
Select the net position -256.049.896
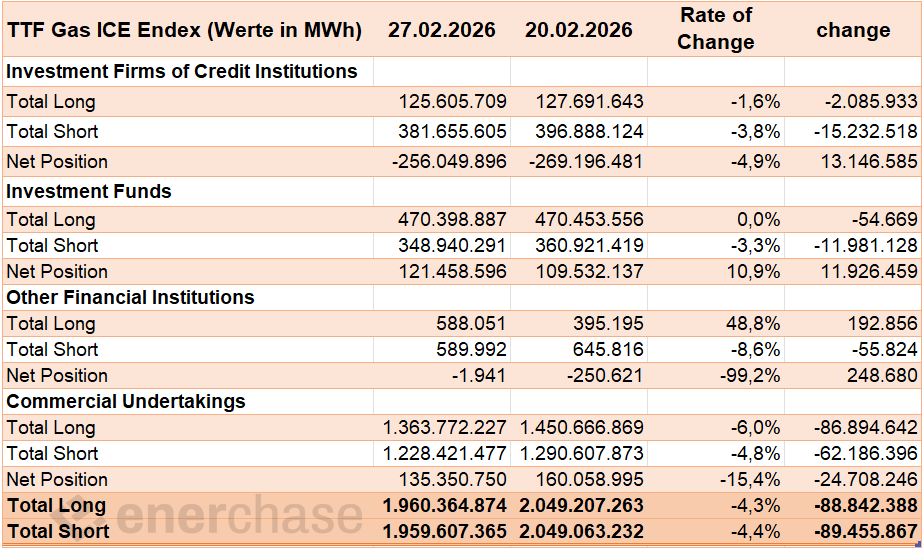tap(449, 161)
